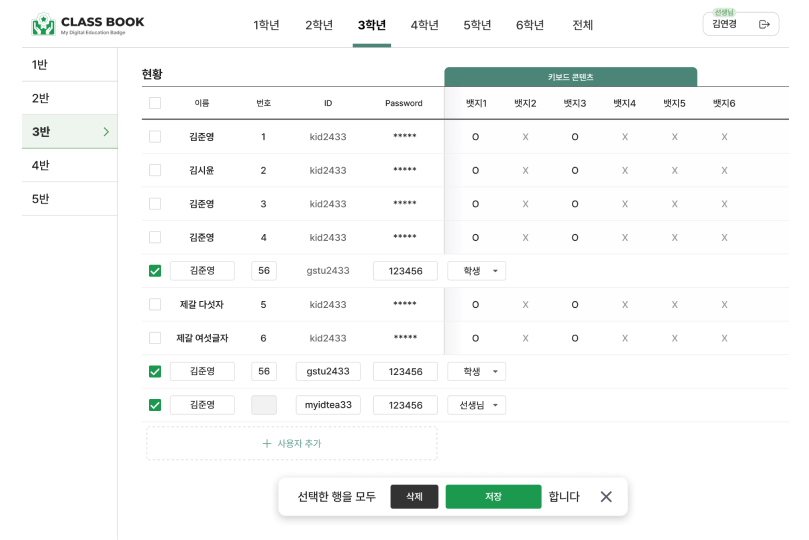Click the Class Book logo icon

[43, 25]
